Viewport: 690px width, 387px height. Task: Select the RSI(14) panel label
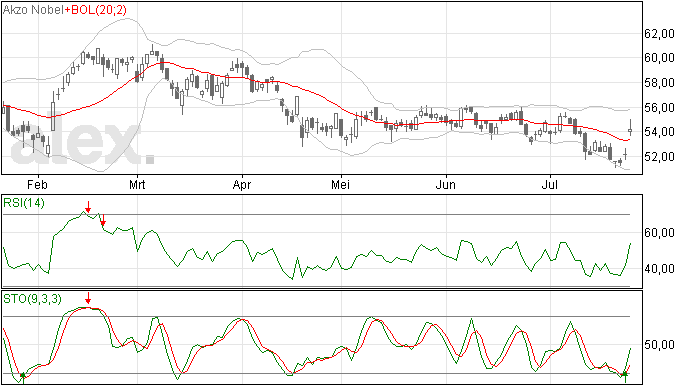pos(24,203)
